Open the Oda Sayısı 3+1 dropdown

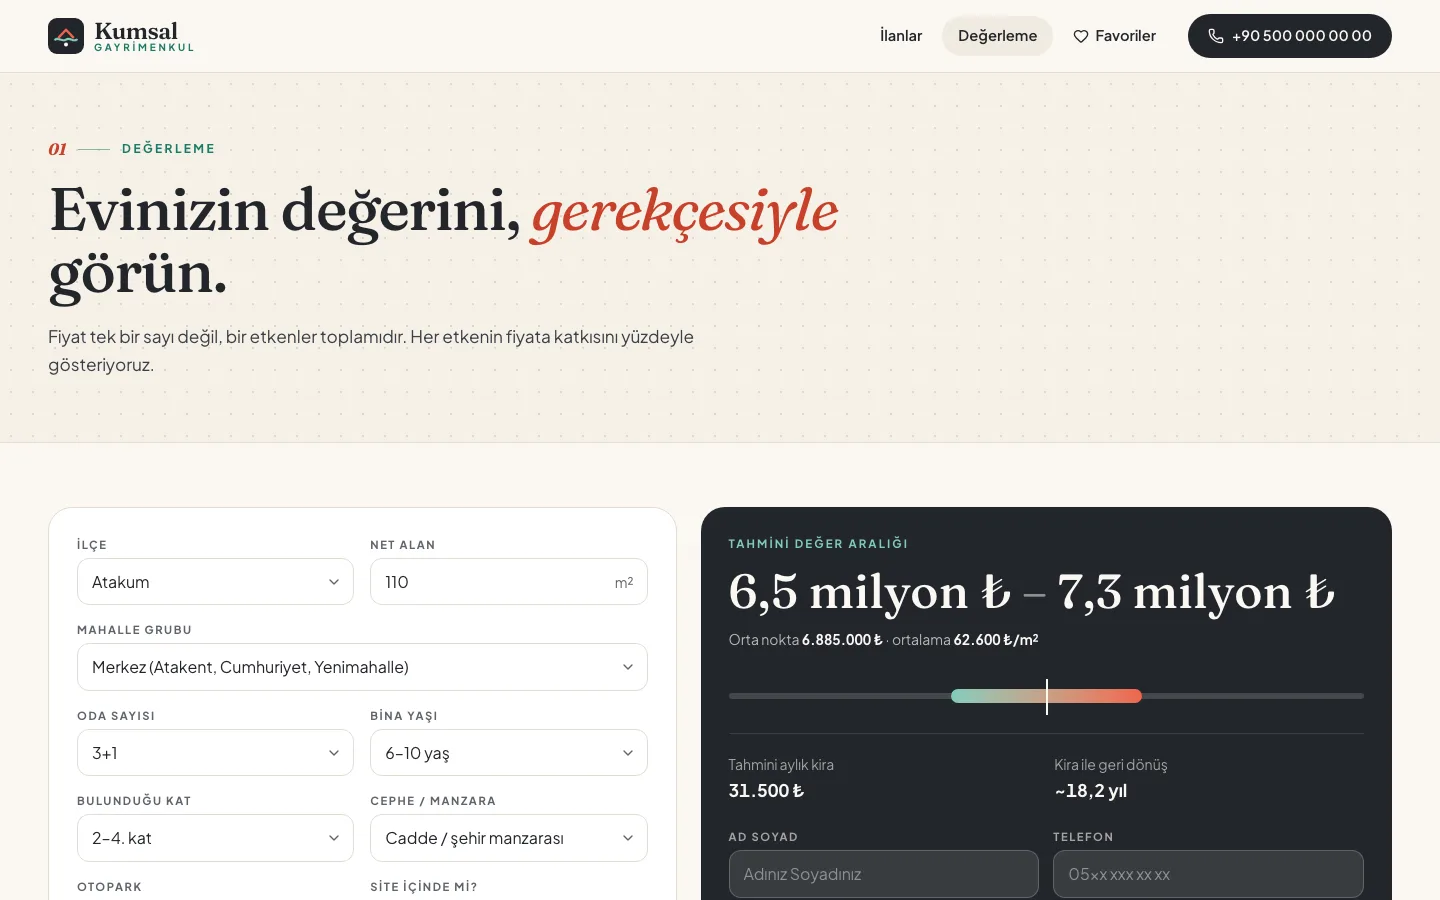pos(215,753)
